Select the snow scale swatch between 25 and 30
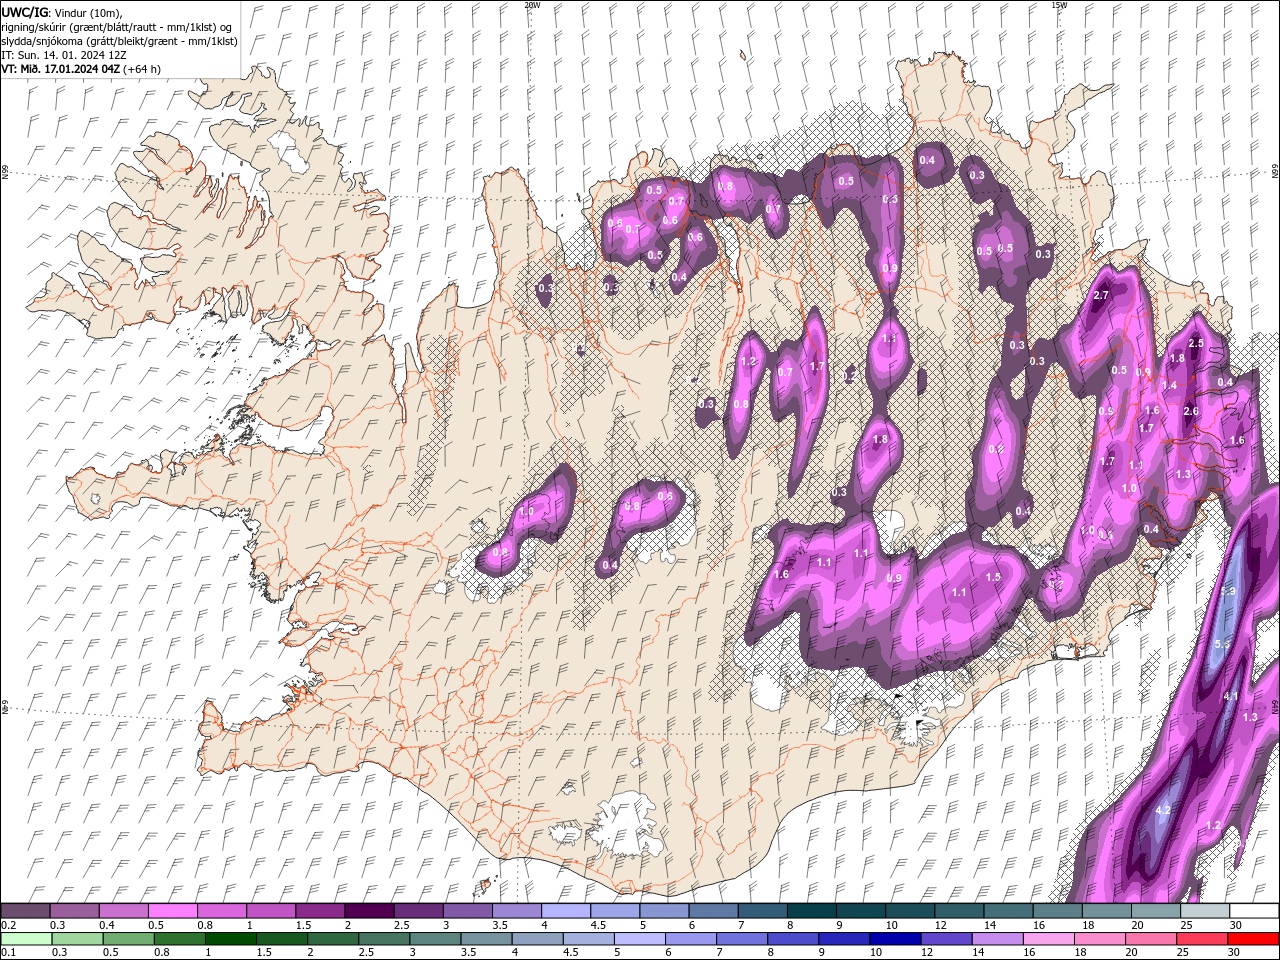Screen dimensions: 1280x960 [x=1205, y=911]
